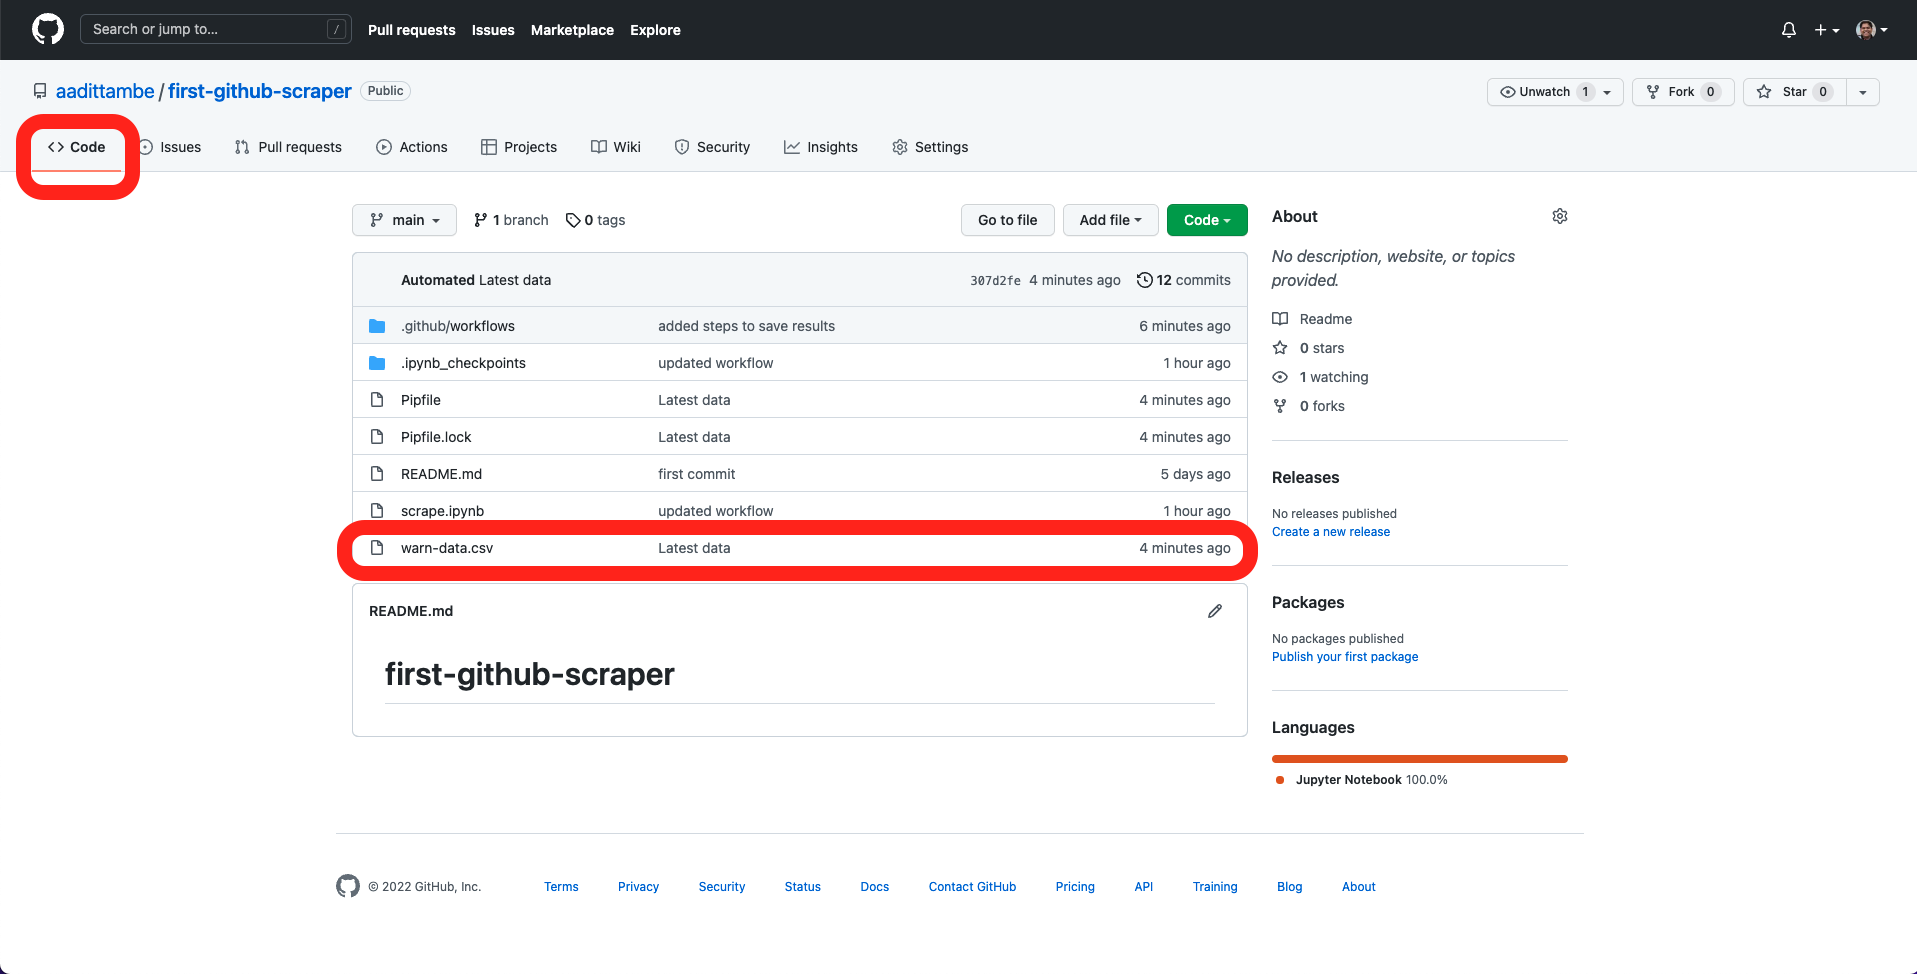Screen dimensions: 1917x974
Task: Click the orange Jupyter Notebook language bar
Action: [1420, 759]
